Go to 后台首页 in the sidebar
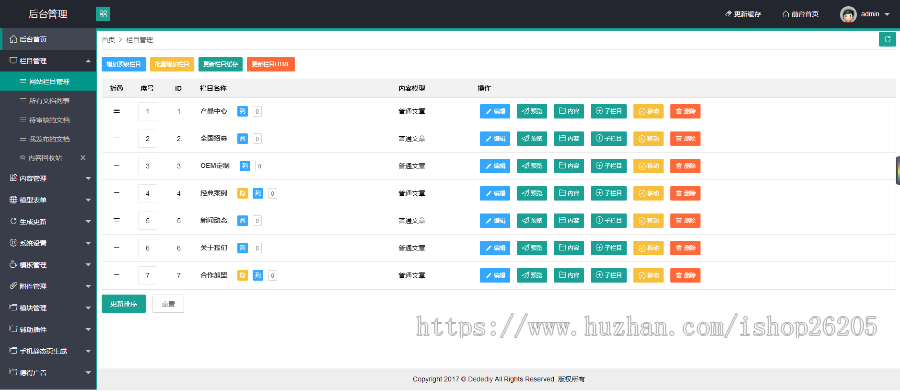 point(48,39)
